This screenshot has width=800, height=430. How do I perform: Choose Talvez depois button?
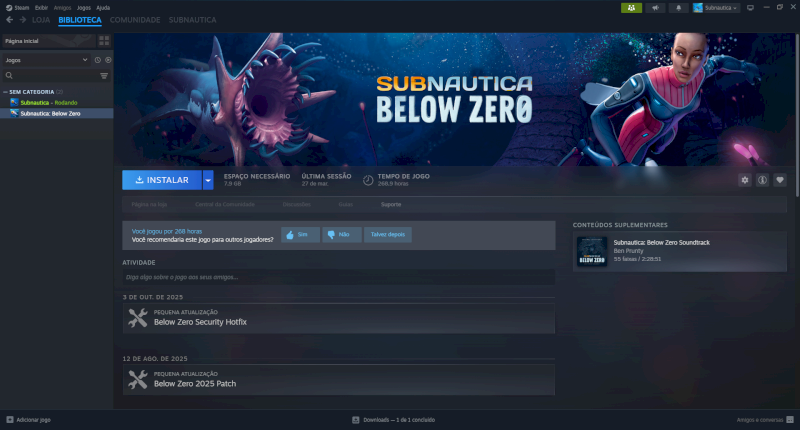(388, 235)
